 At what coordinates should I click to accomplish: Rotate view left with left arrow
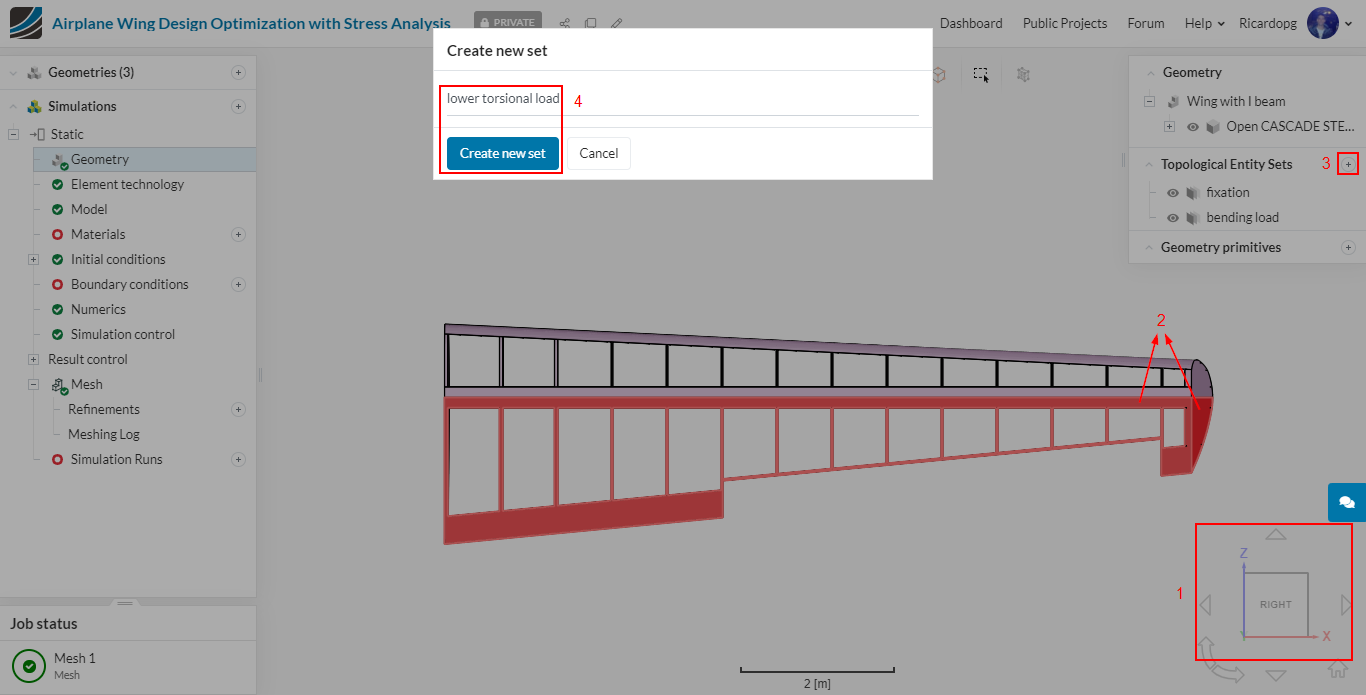1205,605
